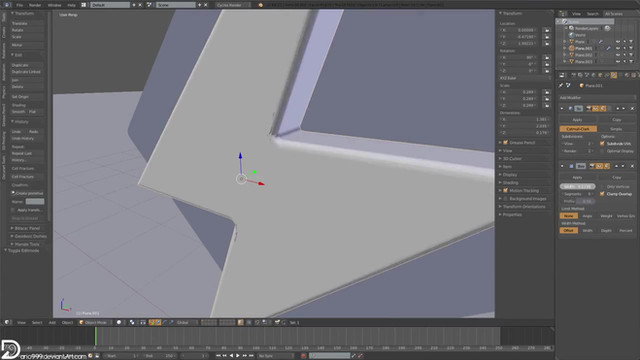The width and height of the screenshot is (640, 360).
Task: Select Plane.002 in the outliner
Action: [584, 55]
